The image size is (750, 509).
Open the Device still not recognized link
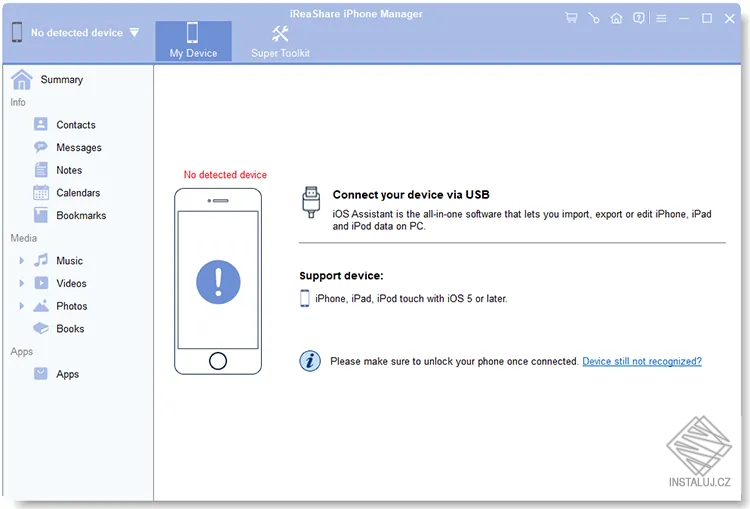pyautogui.click(x=642, y=361)
